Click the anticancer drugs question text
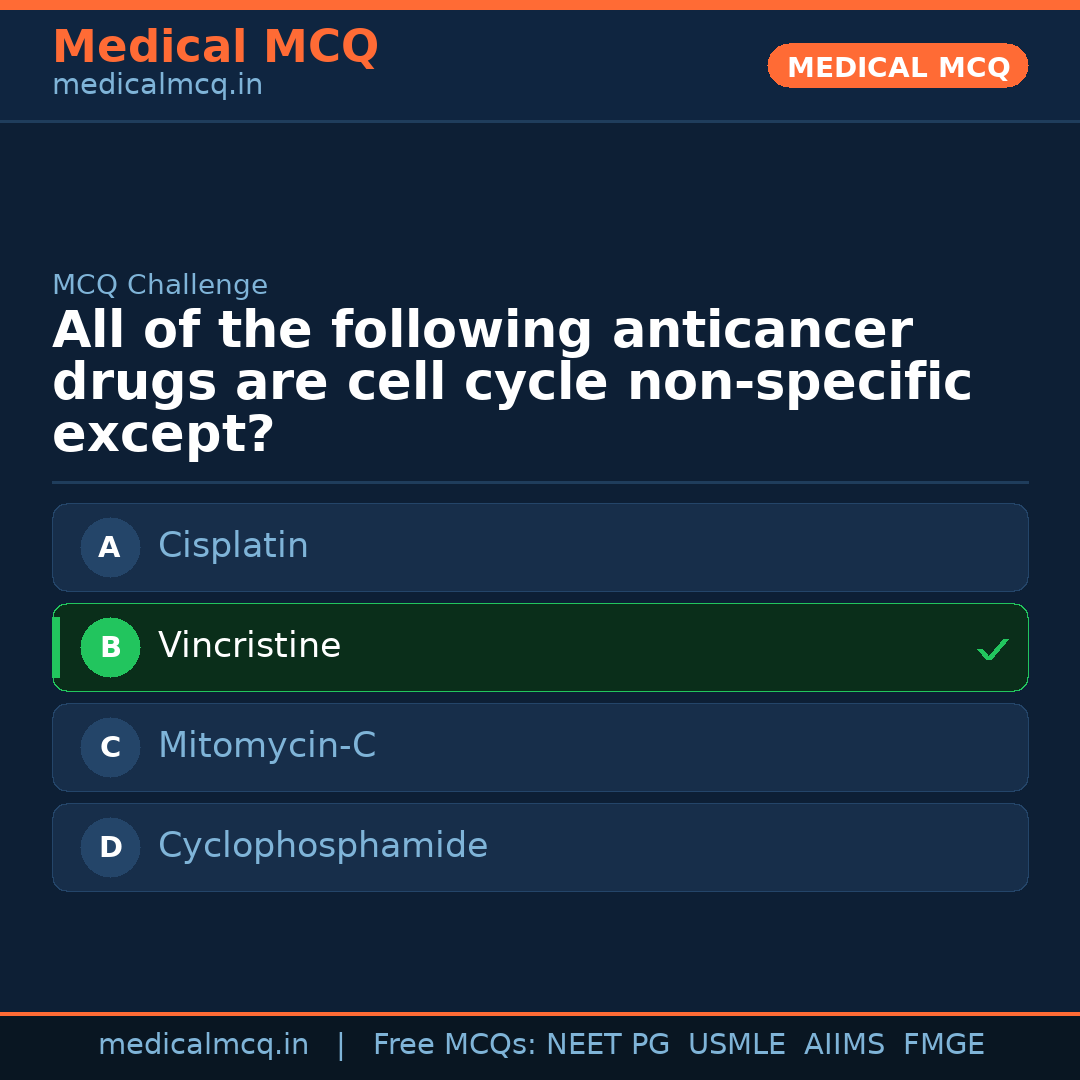This screenshot has height=1080, width=1080. coord(511,383)
